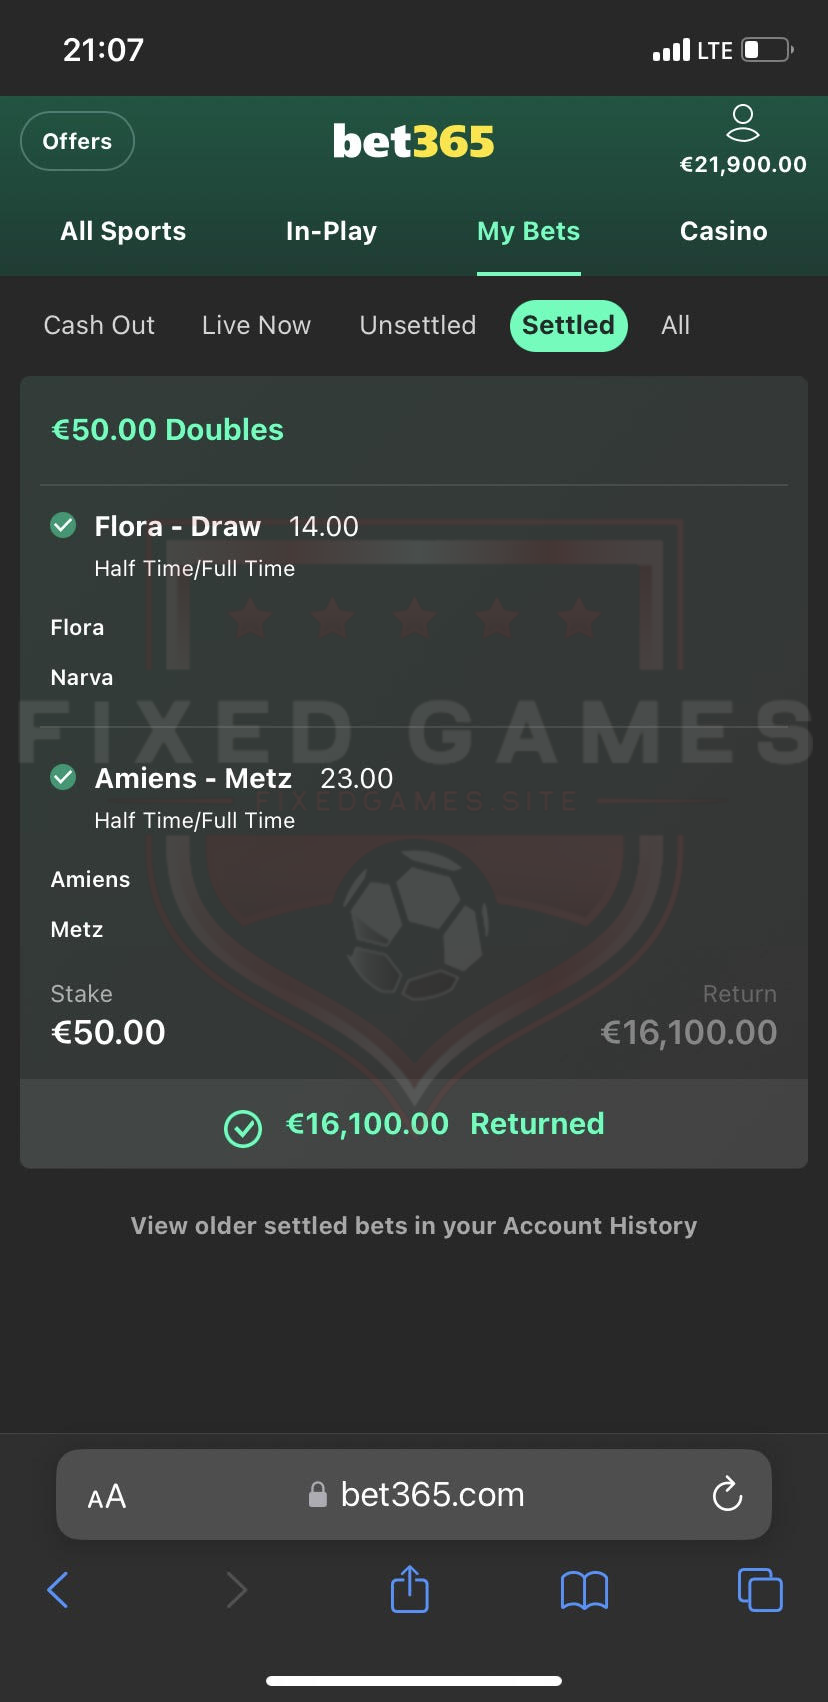This screenshot has width=828, height=1702.
Task: Open the Casino tab
Action: click(x=723, y=231)
